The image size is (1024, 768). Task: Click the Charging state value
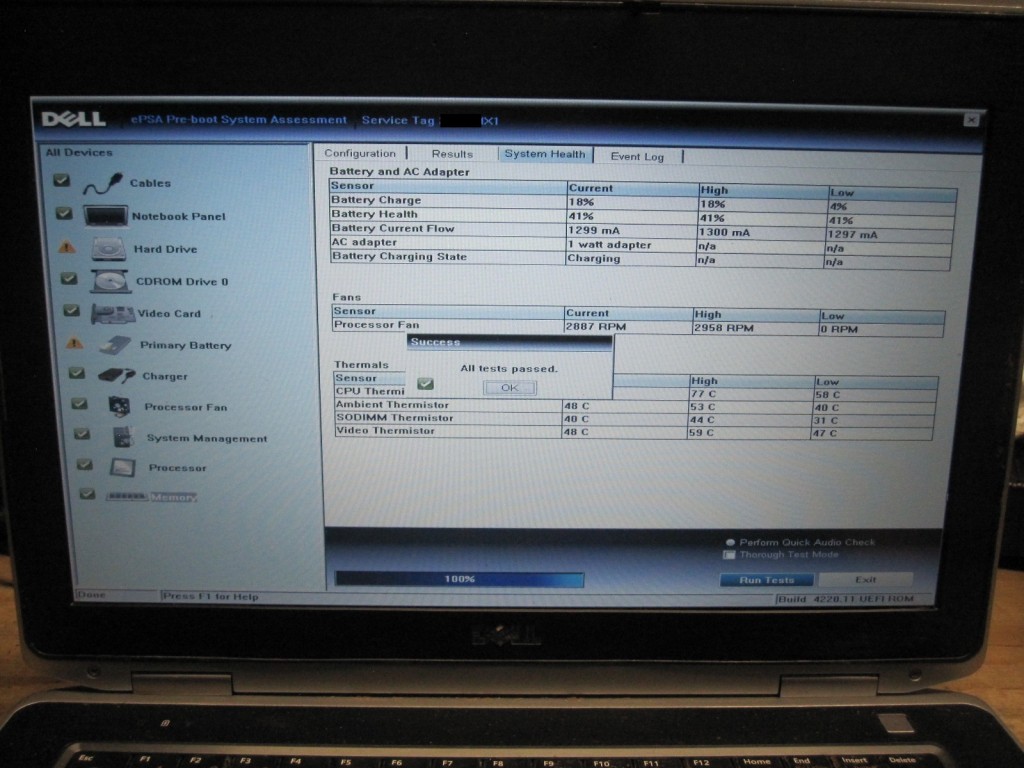pyautogui.click(x=594, y=258)
